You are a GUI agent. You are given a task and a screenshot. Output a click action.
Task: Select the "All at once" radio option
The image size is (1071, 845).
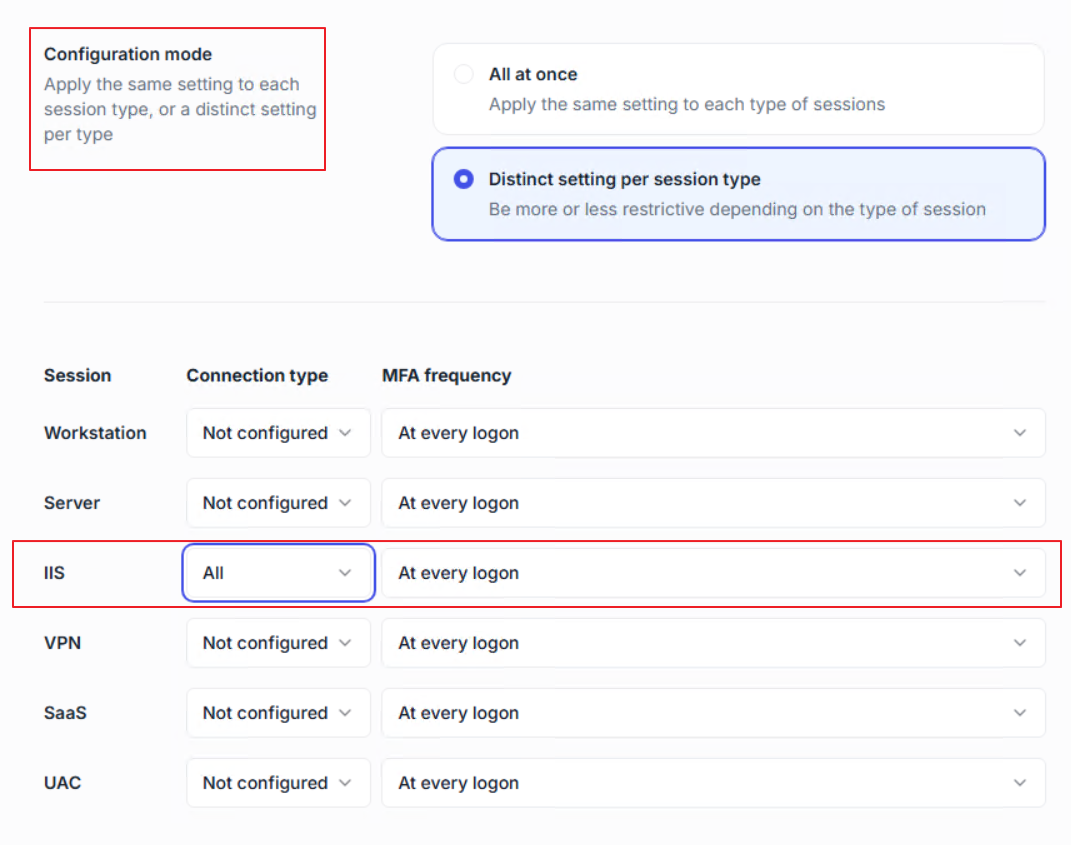pos(463,75)
